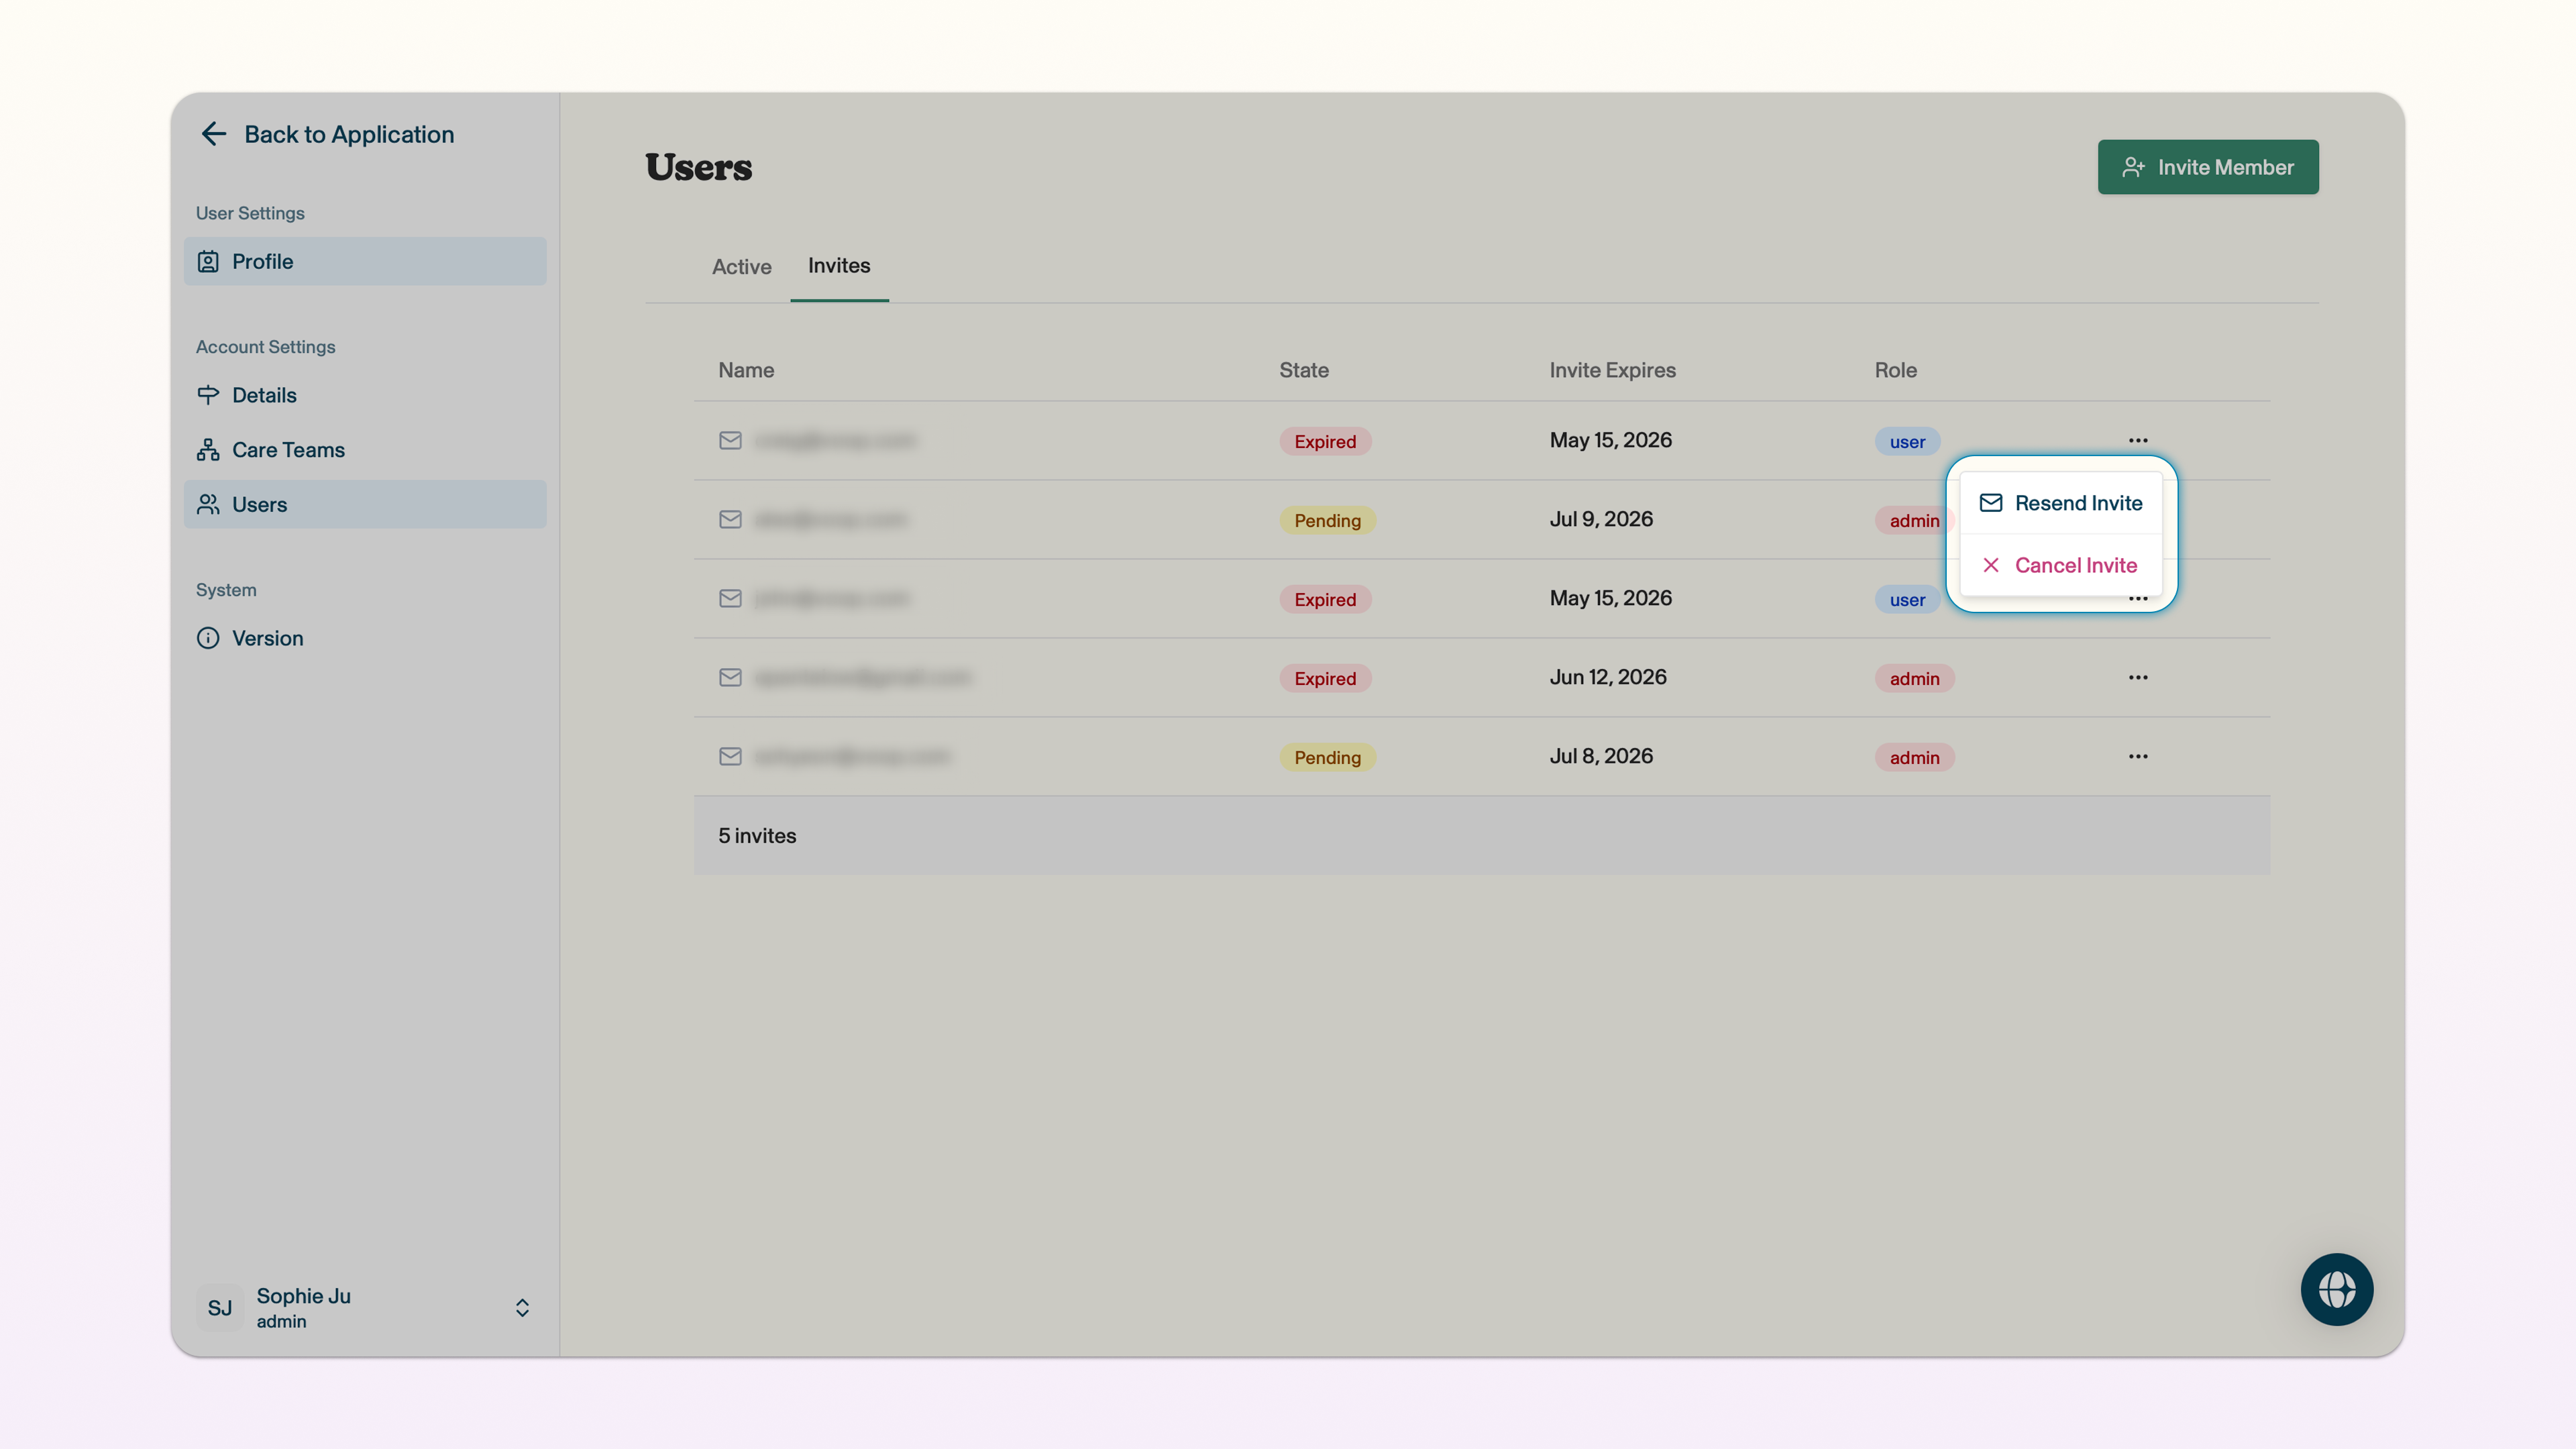Click the Pending badge for Jul 9, 2026

pos(1327,520)
